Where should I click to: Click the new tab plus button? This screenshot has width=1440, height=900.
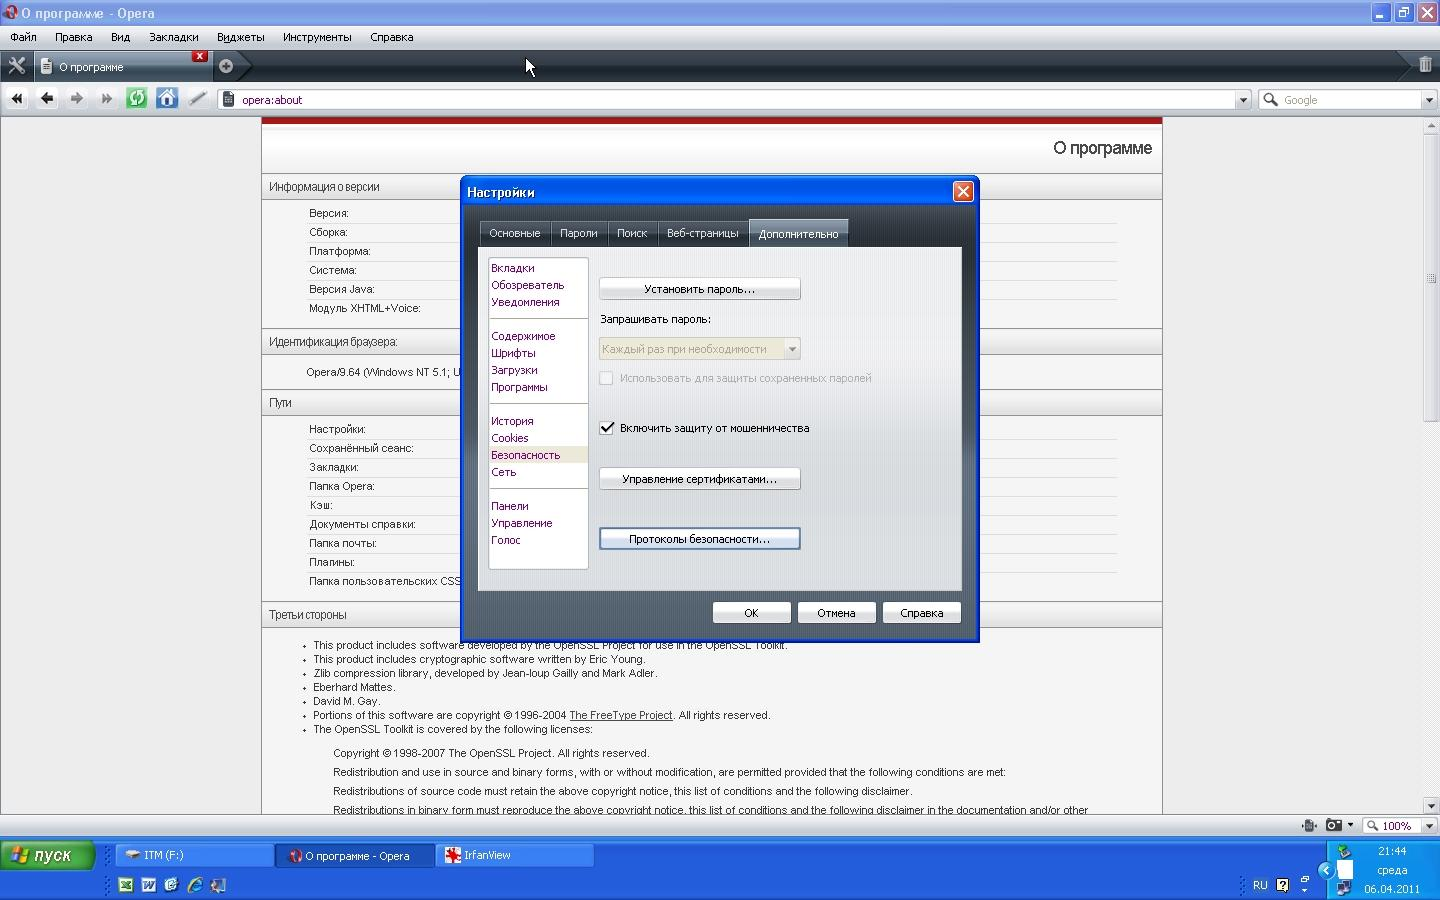tap(226, 66)
